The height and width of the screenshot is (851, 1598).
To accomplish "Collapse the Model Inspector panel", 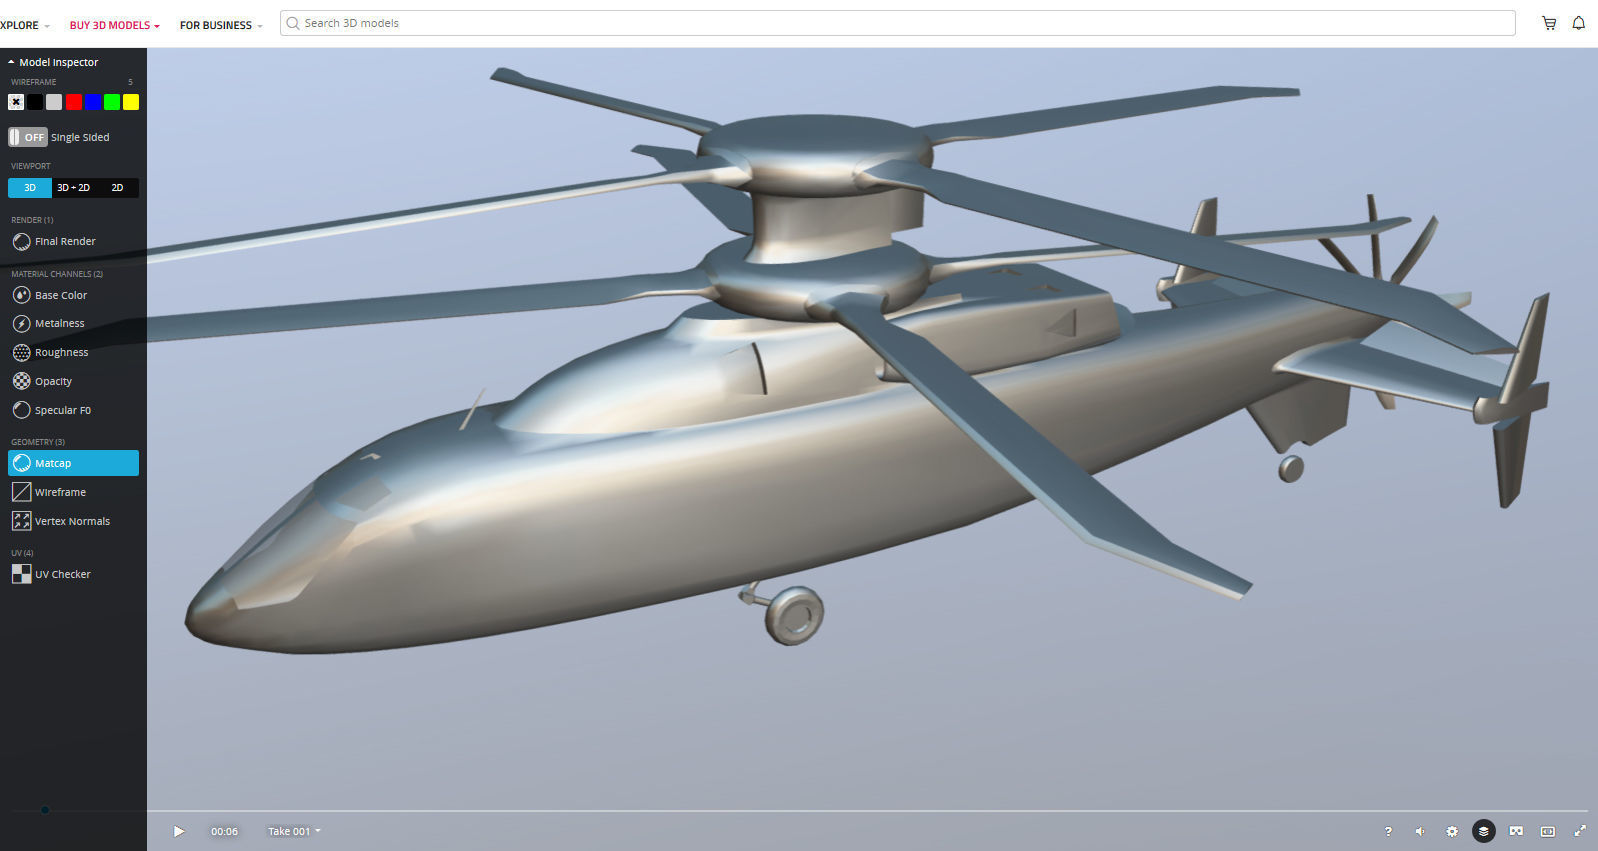I will coord(11,62).
